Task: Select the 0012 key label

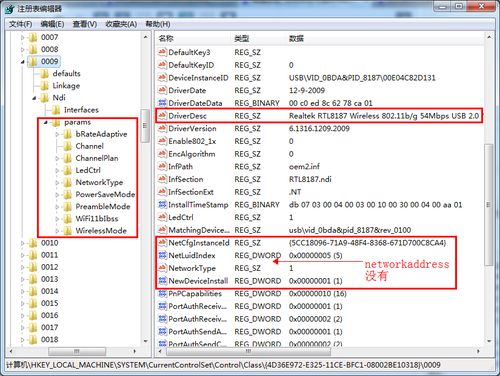Action: point(50,267)
